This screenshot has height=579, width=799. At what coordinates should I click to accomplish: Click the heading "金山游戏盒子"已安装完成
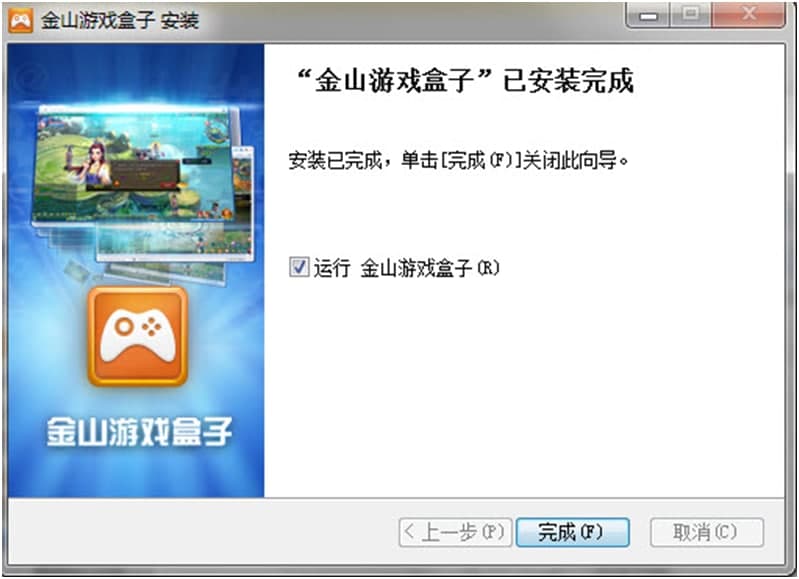point(465,81)
